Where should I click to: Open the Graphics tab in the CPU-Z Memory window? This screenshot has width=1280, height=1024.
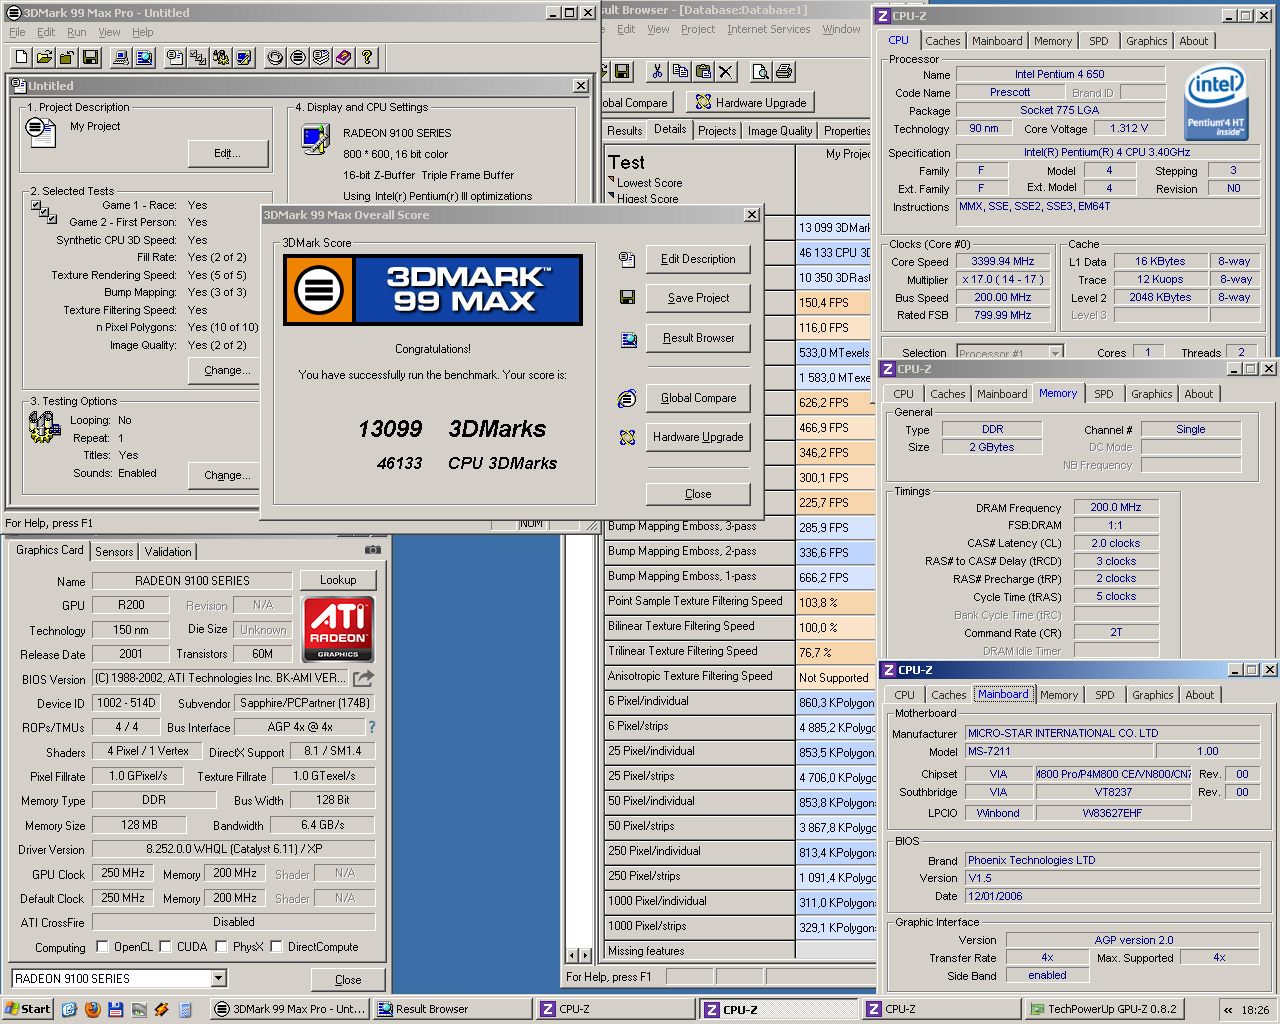point(1152,394)
